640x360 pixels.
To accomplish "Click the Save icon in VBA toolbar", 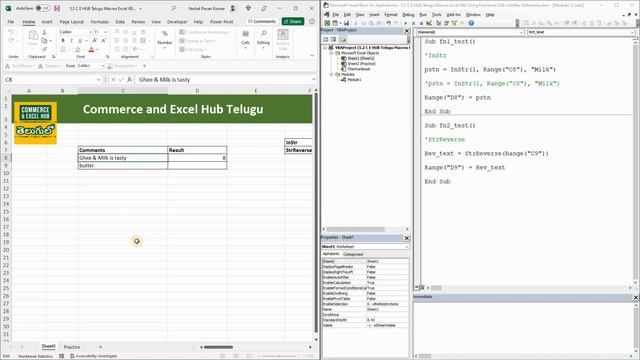I will pyautogui.click(x=346, y=23).
